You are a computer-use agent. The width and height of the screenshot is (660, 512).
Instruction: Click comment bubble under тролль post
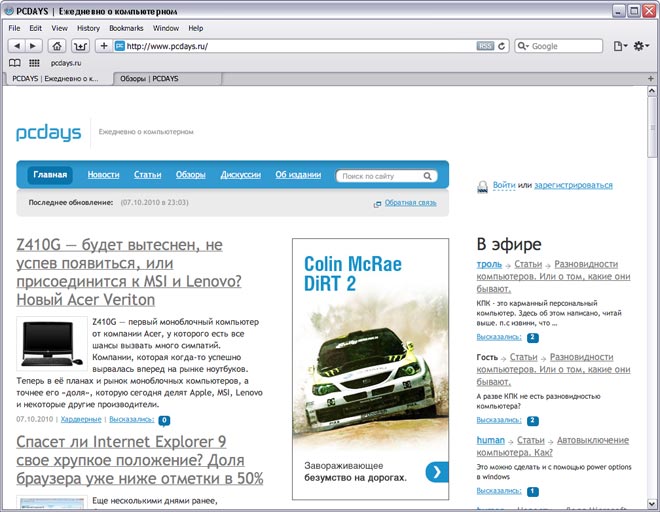pyautogui.click(x=532, y=337)
